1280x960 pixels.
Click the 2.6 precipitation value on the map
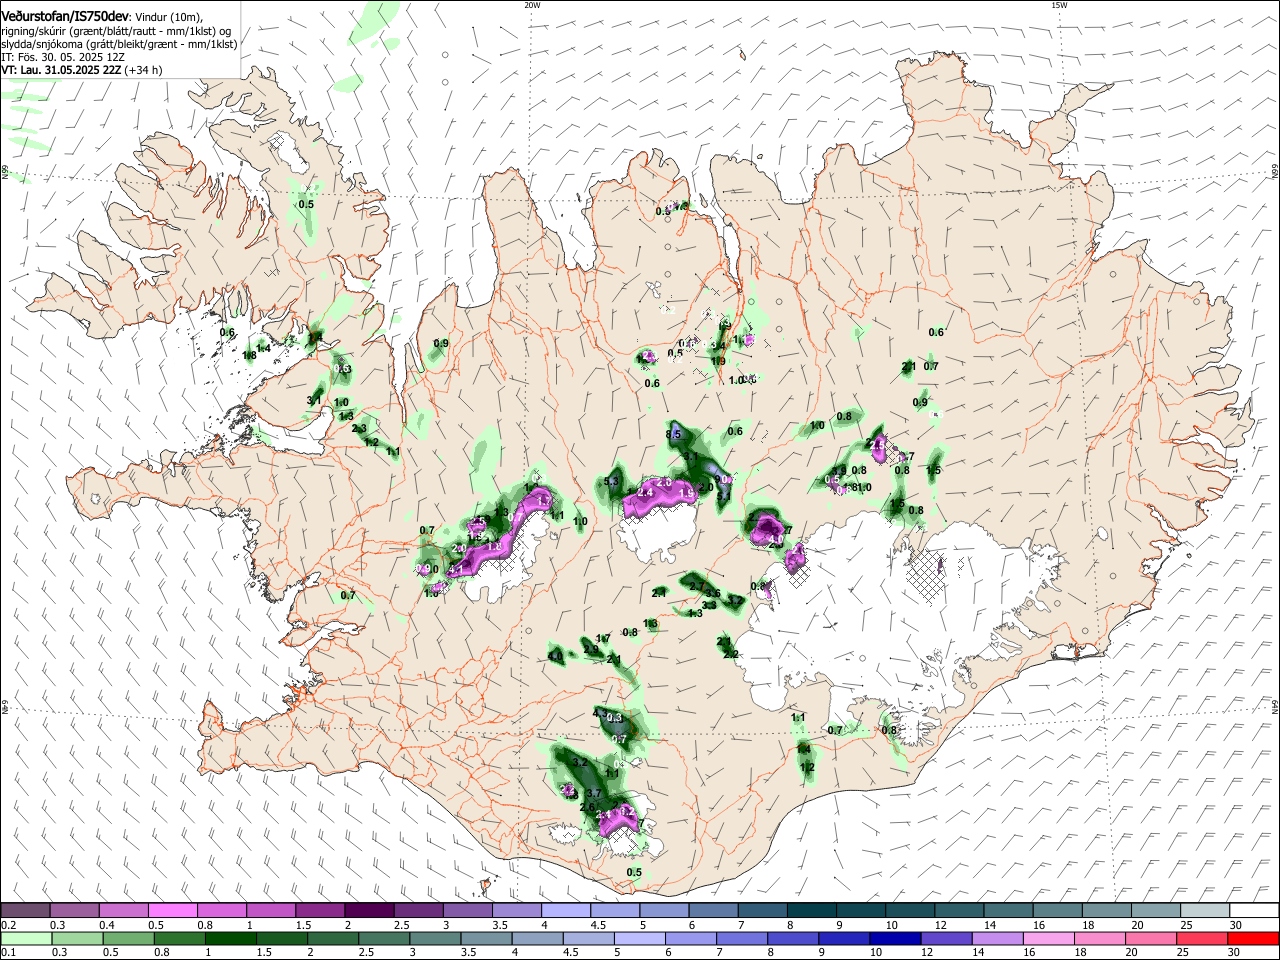tap(587, 807)
